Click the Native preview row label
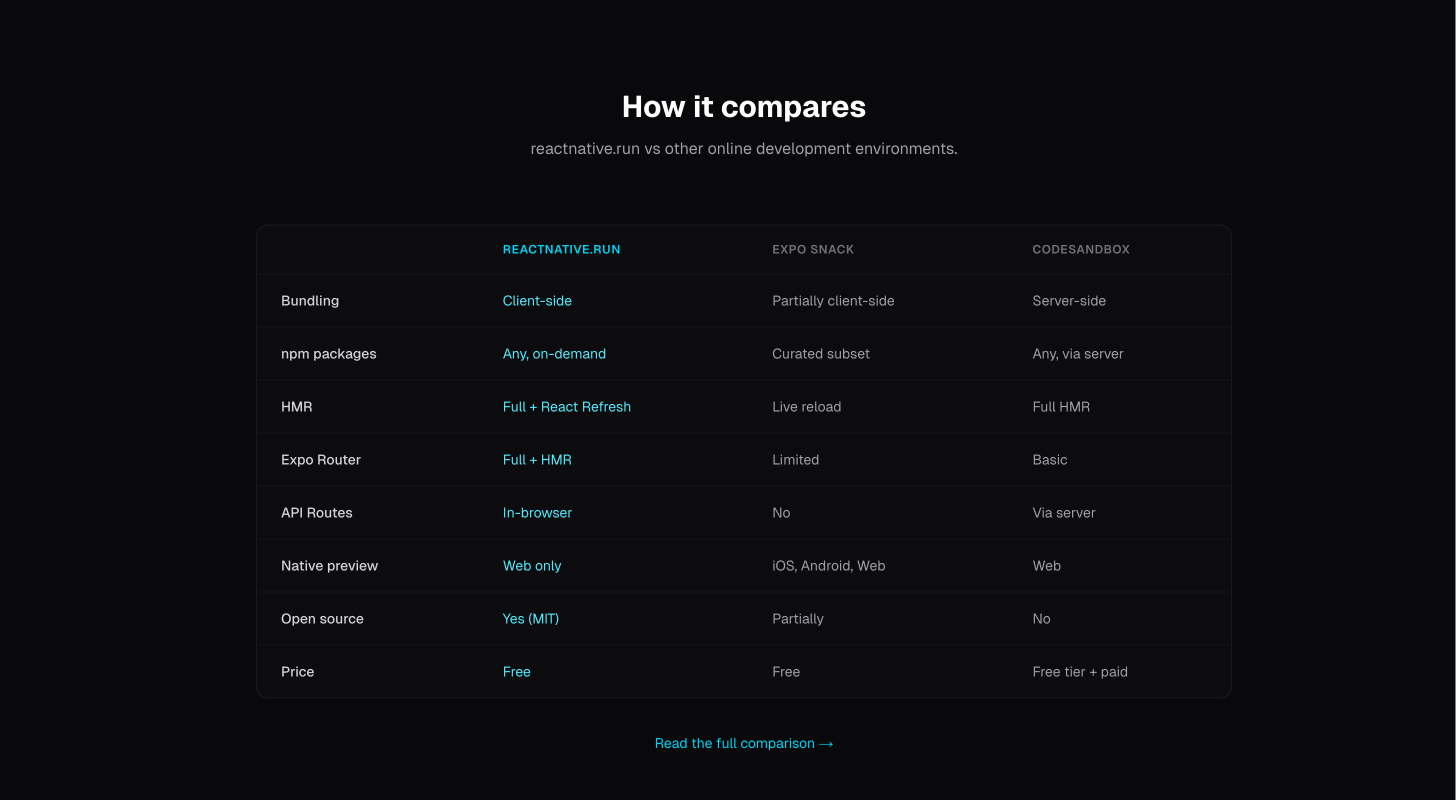The image size is (1456, 800). click(x=329, y=565)
